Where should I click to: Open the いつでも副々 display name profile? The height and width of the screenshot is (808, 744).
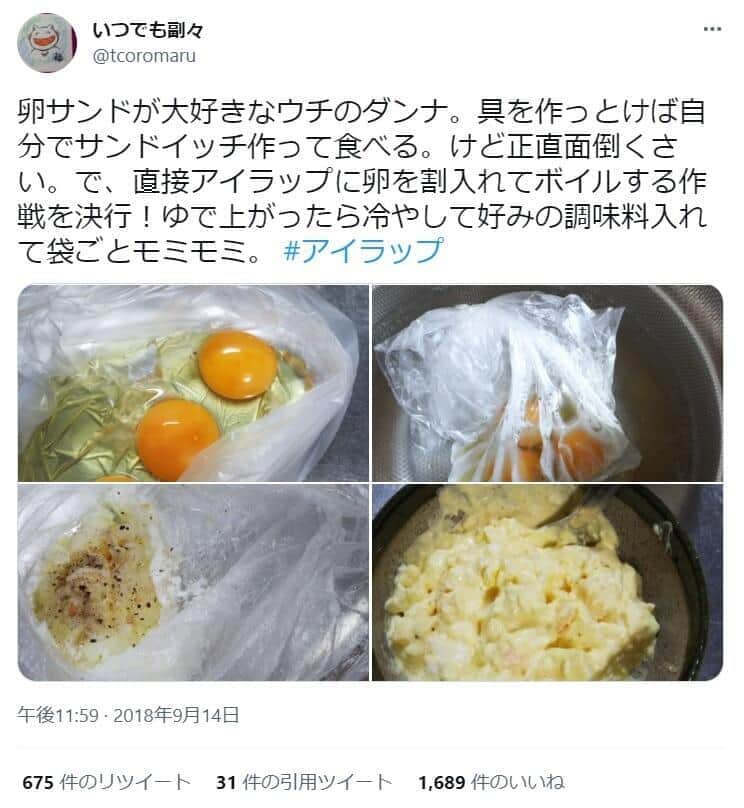click(148, 30)
